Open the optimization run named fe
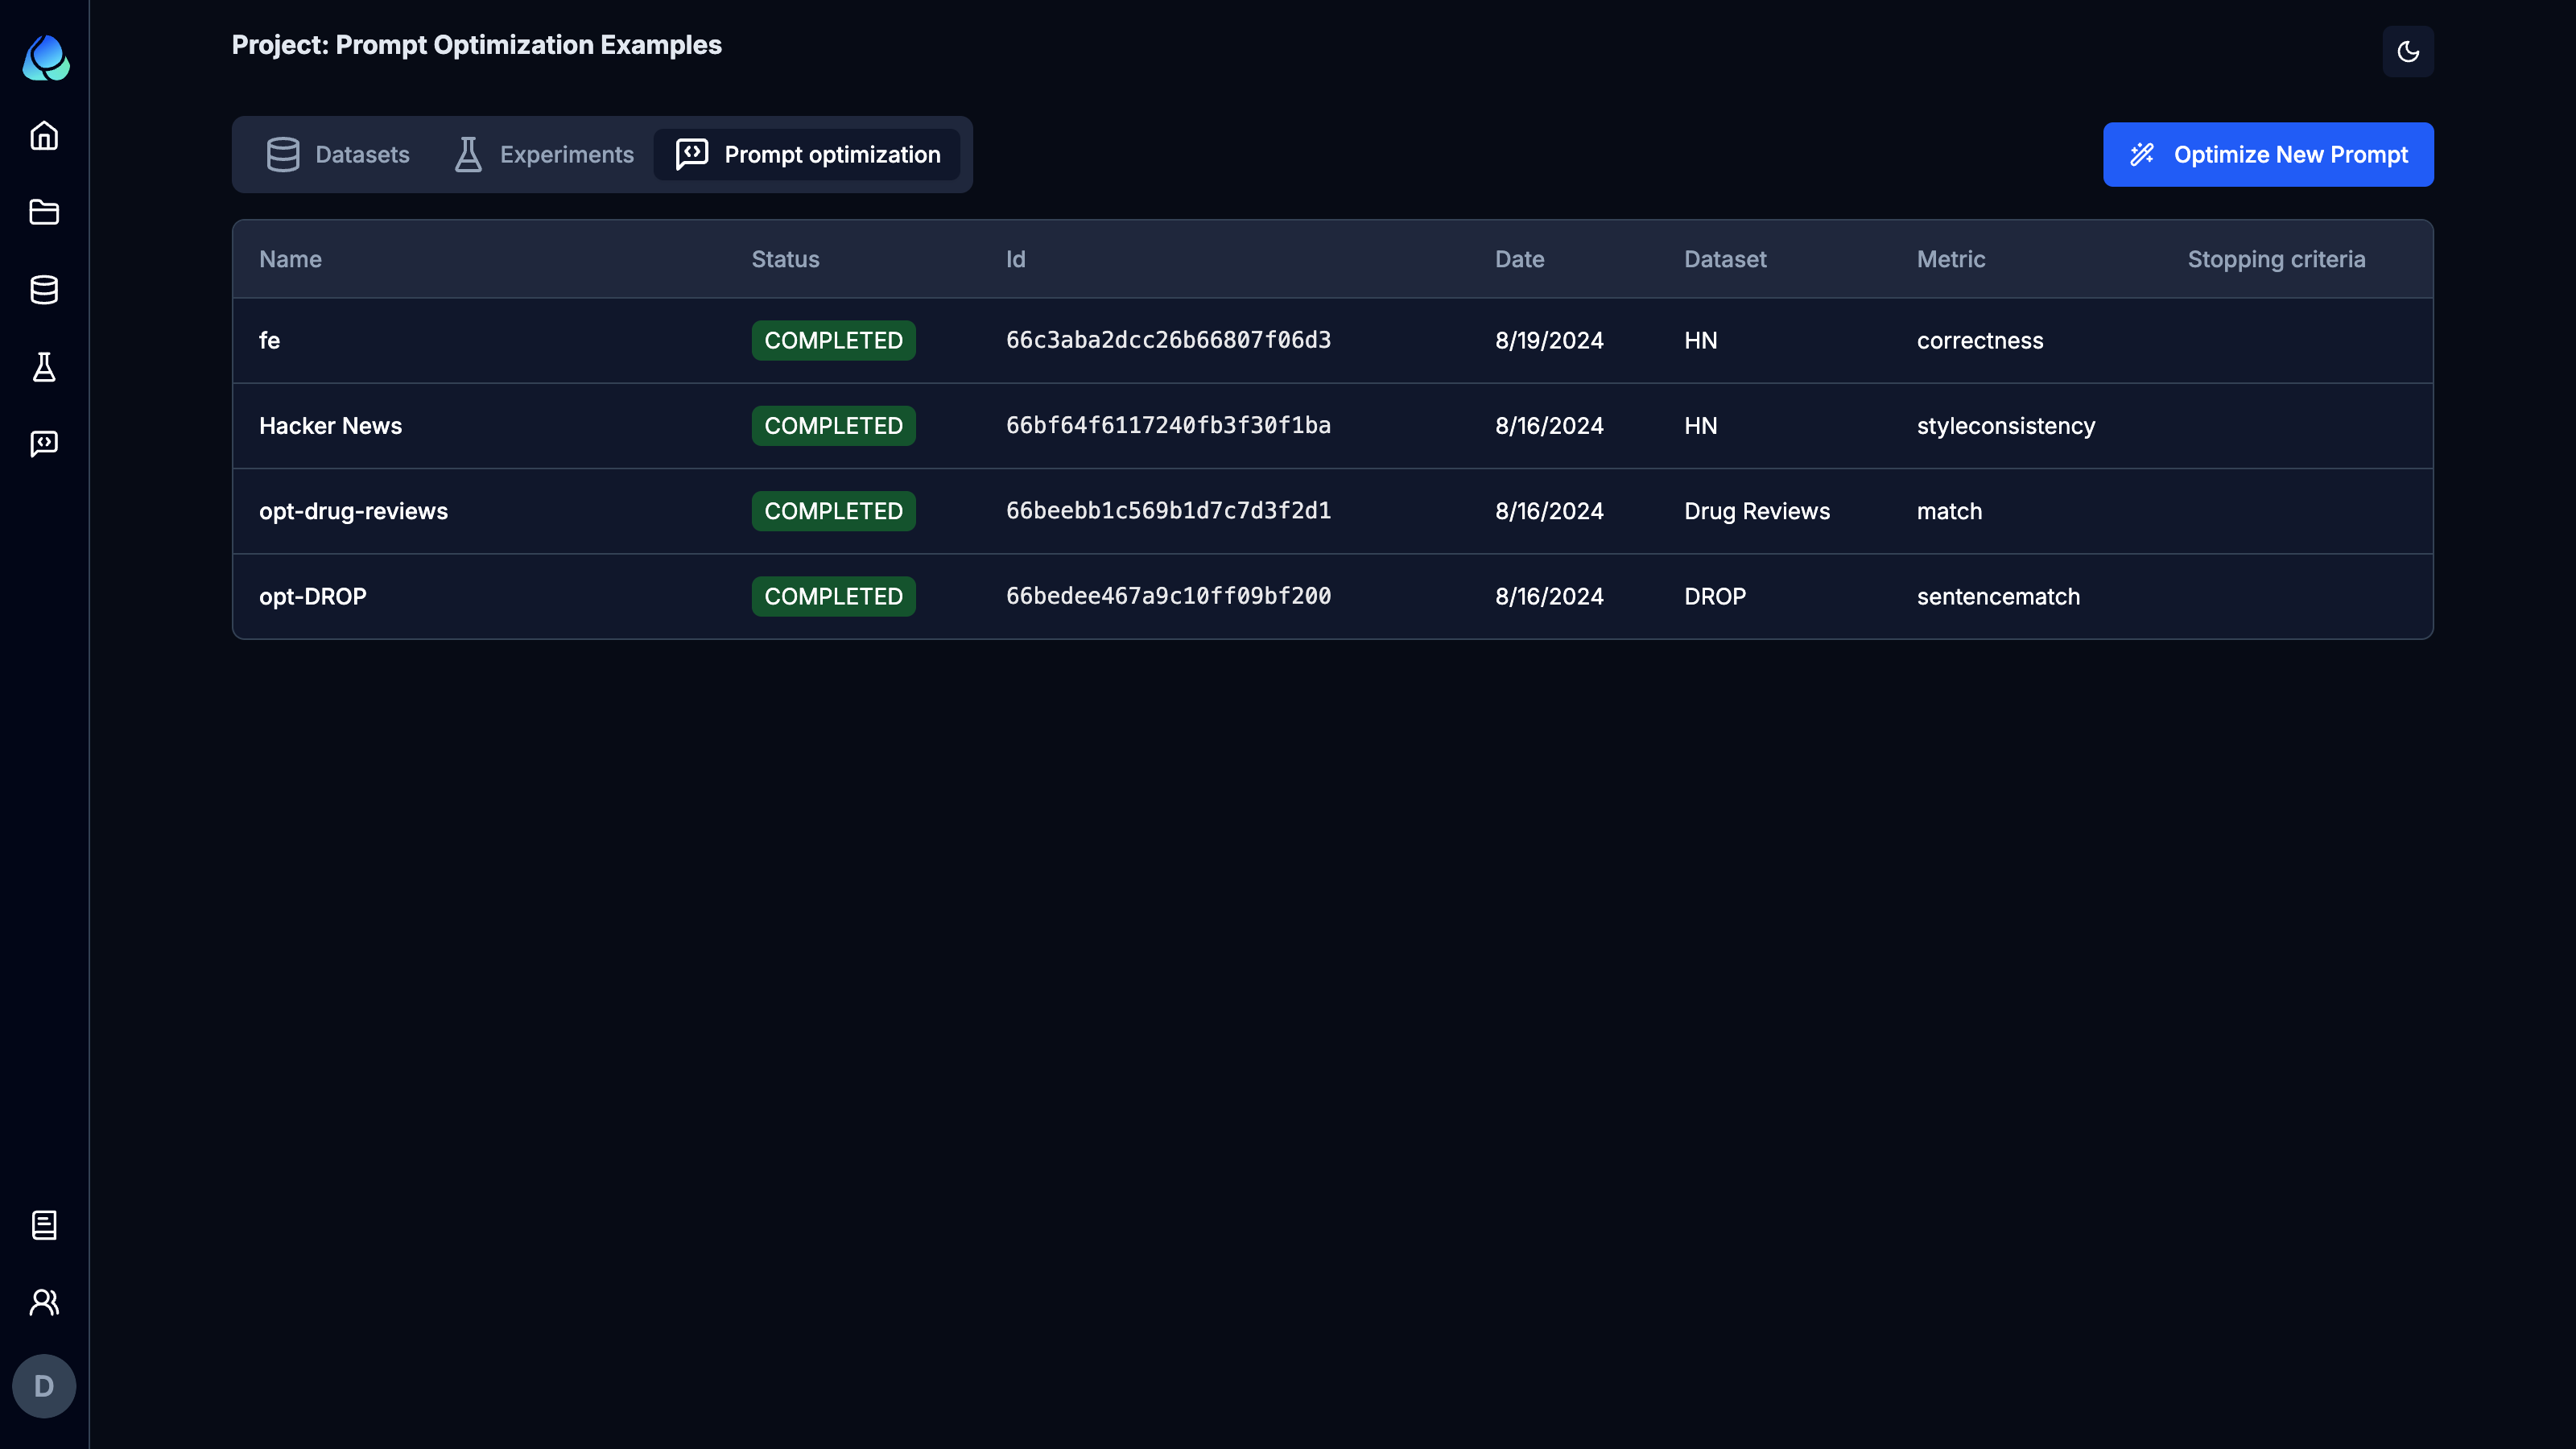The image size is (2576, 1449). click(x=269, y=340)
